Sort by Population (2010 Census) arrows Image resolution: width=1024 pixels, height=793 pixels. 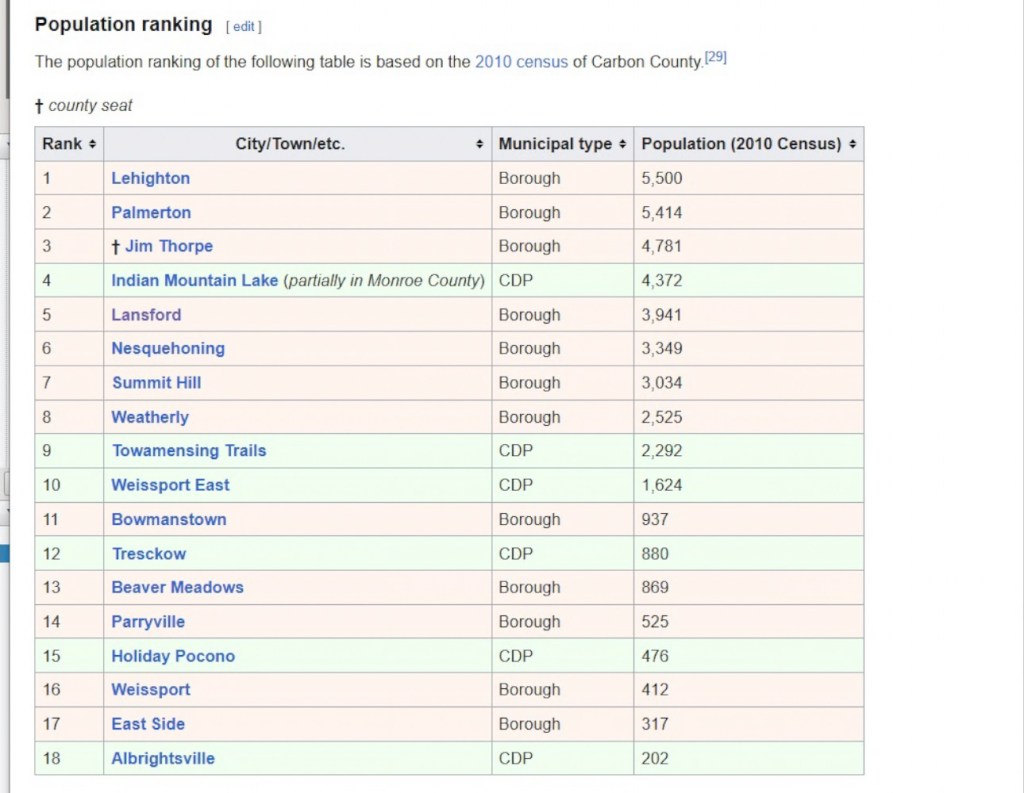(852, 144)
